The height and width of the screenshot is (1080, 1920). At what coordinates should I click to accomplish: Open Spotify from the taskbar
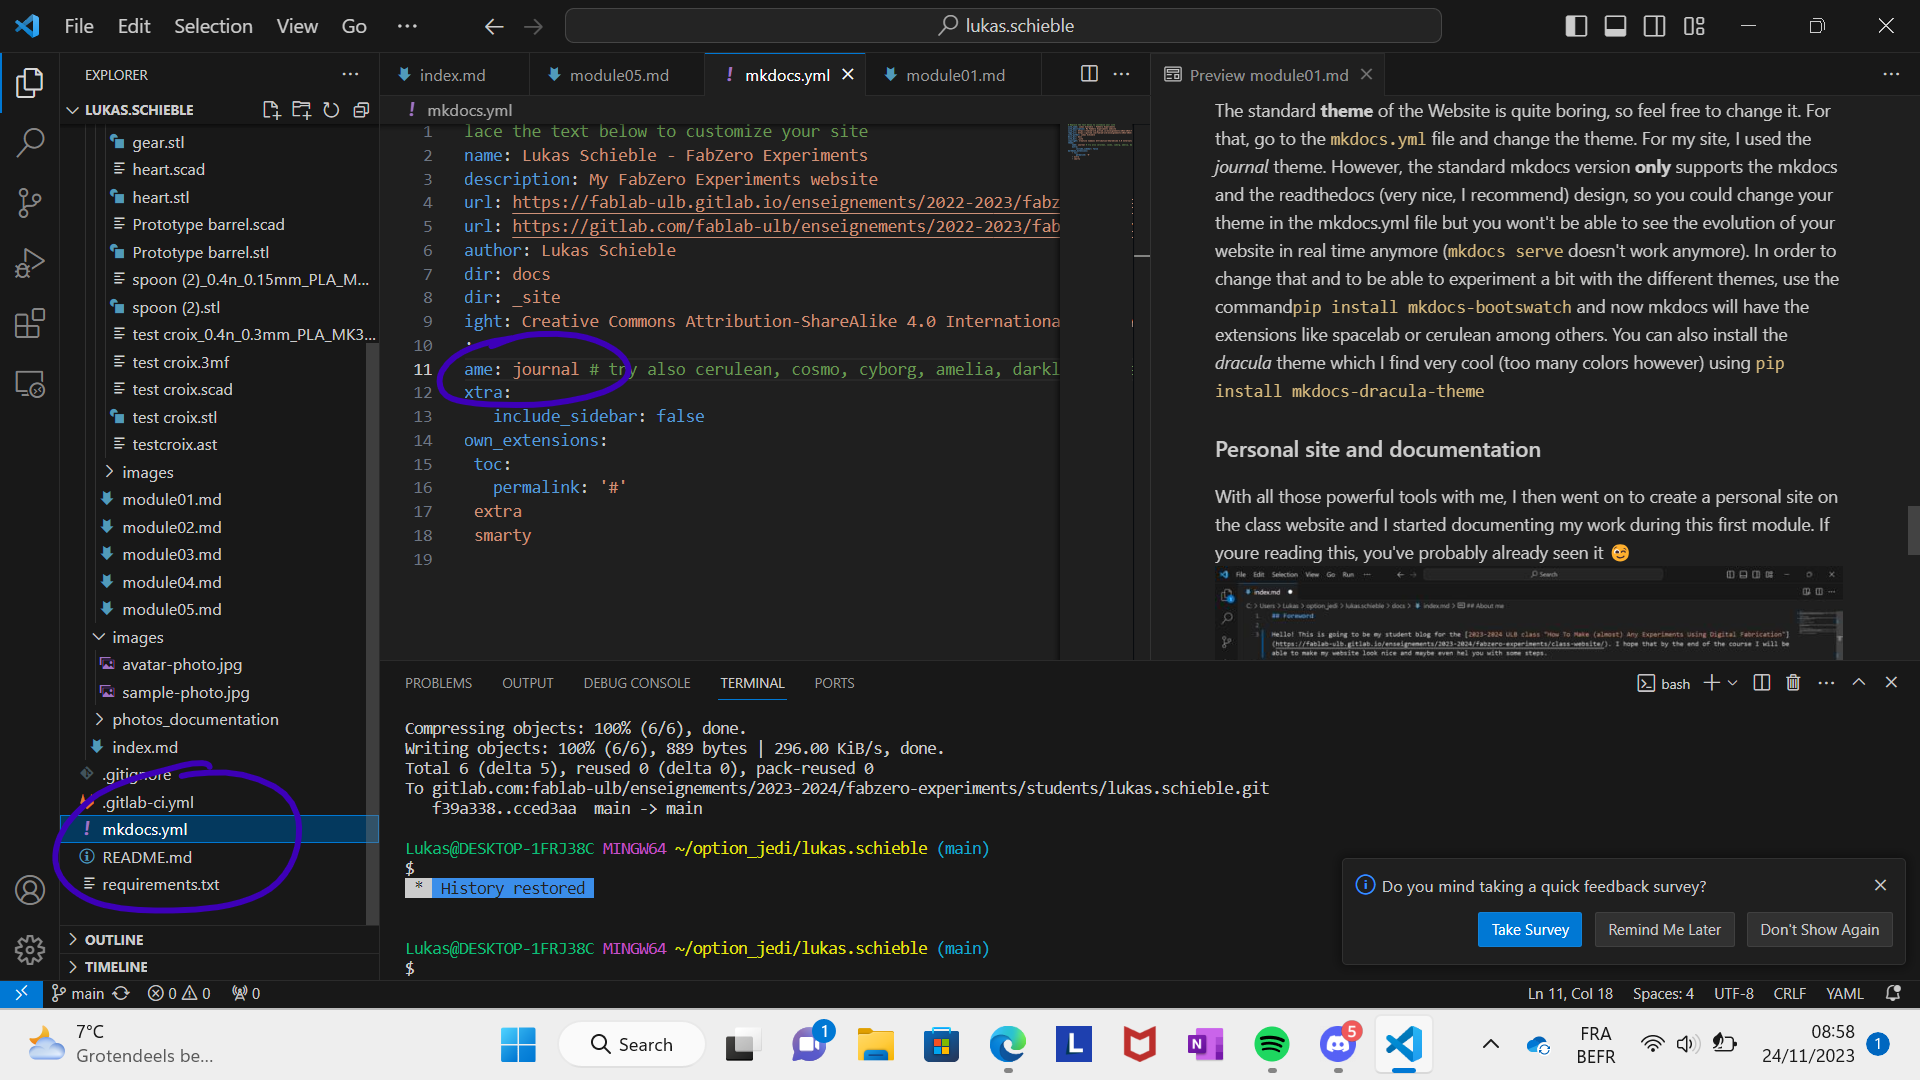click(x=1272, y=1045)
